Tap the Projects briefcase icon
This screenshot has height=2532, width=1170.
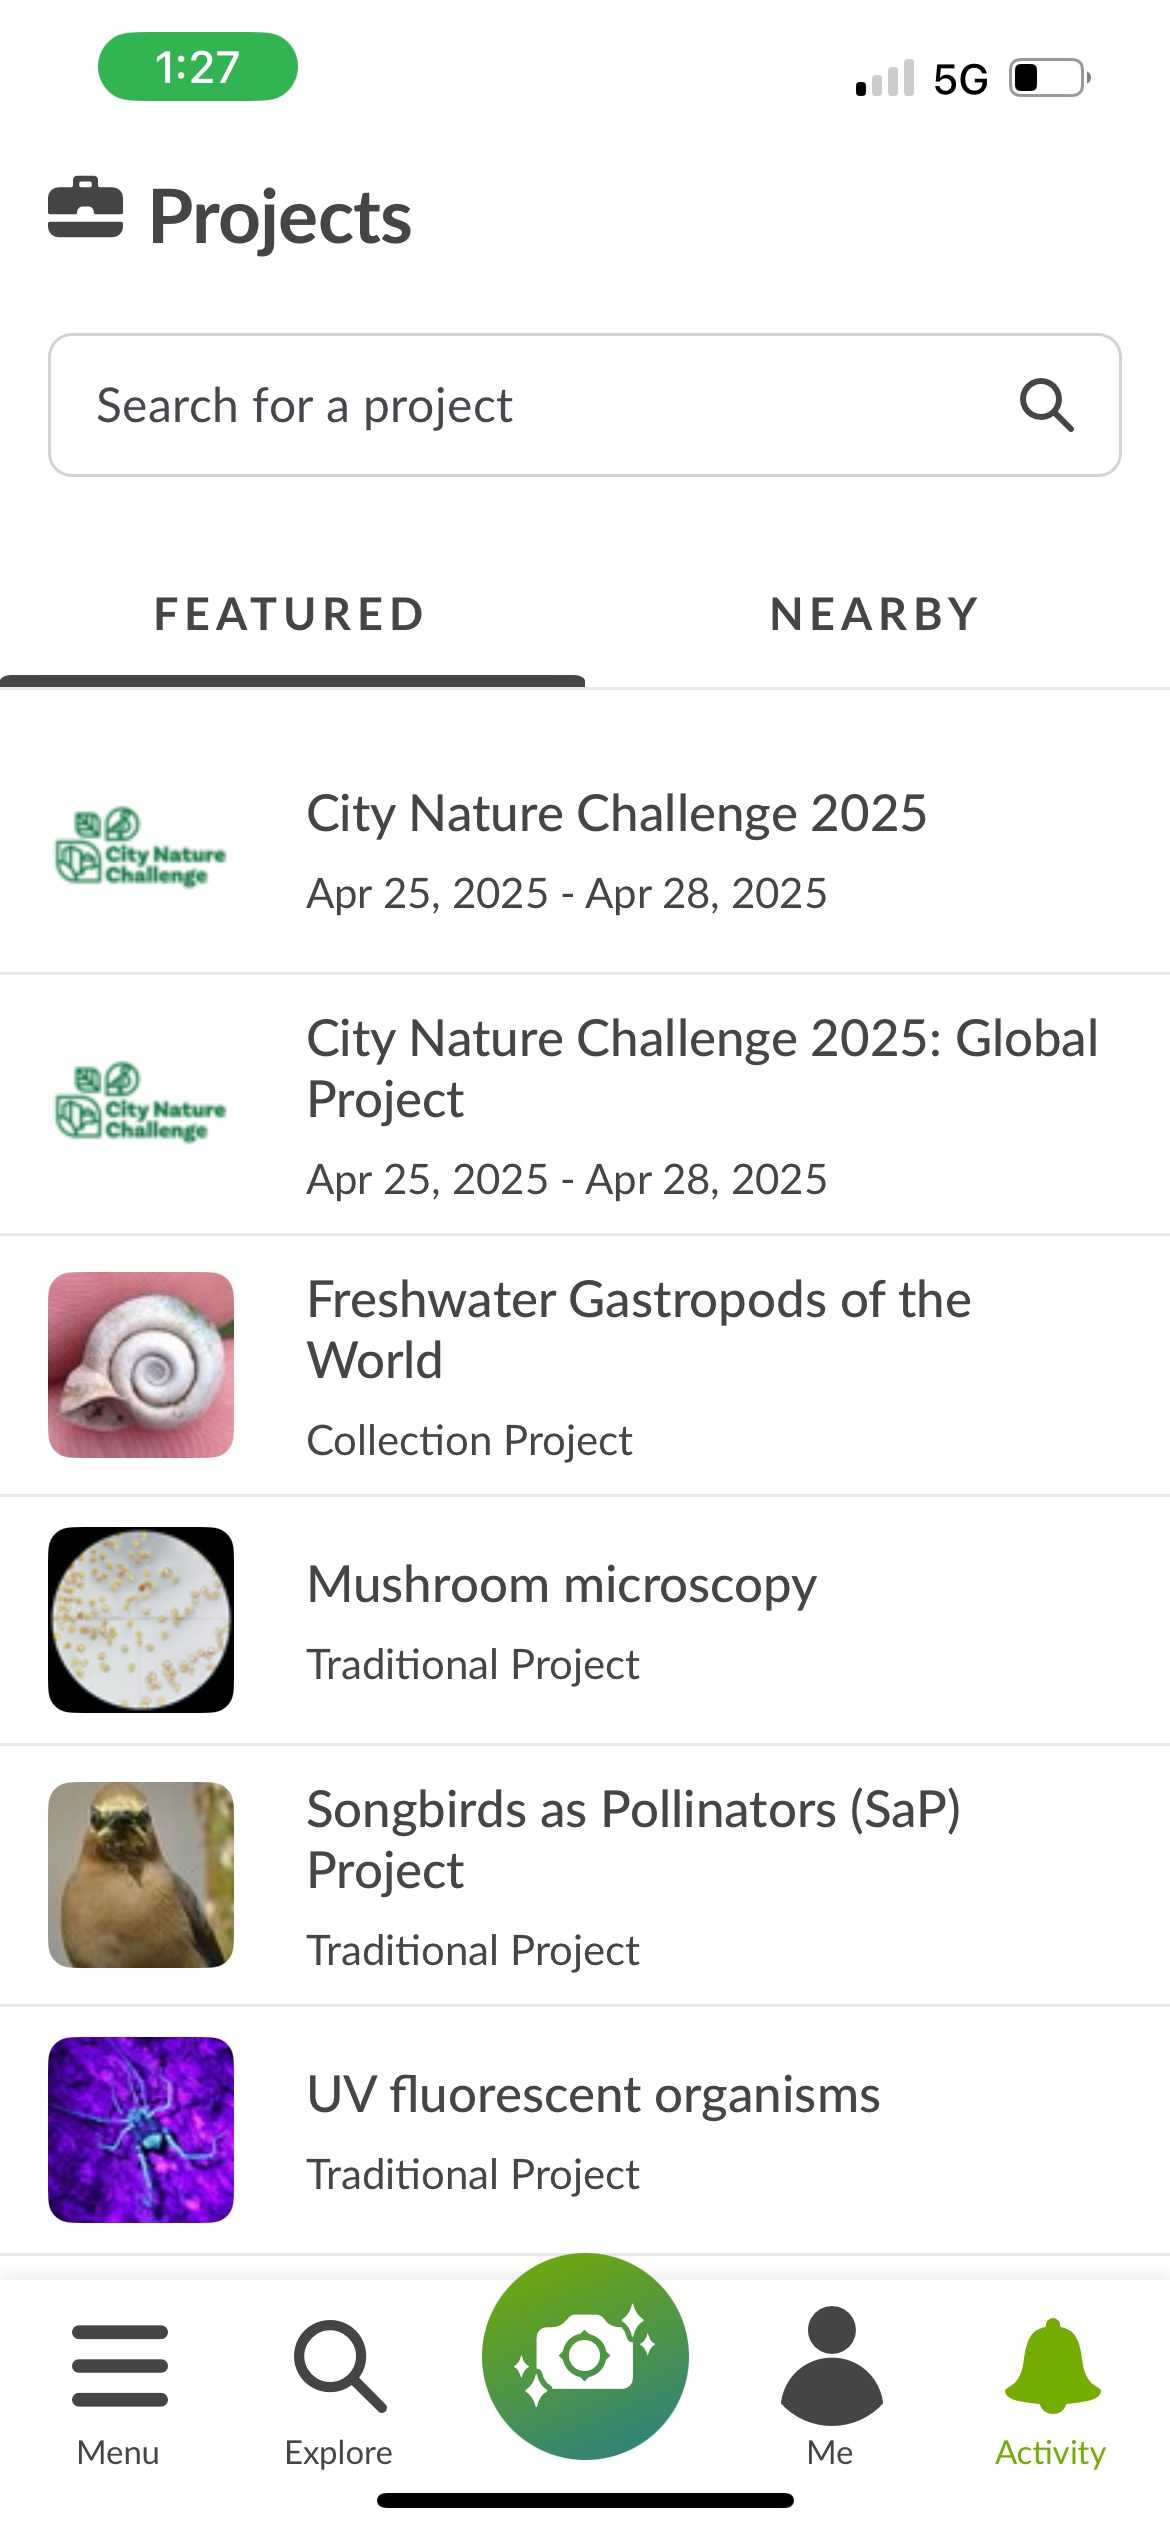(x=85, y=209)
